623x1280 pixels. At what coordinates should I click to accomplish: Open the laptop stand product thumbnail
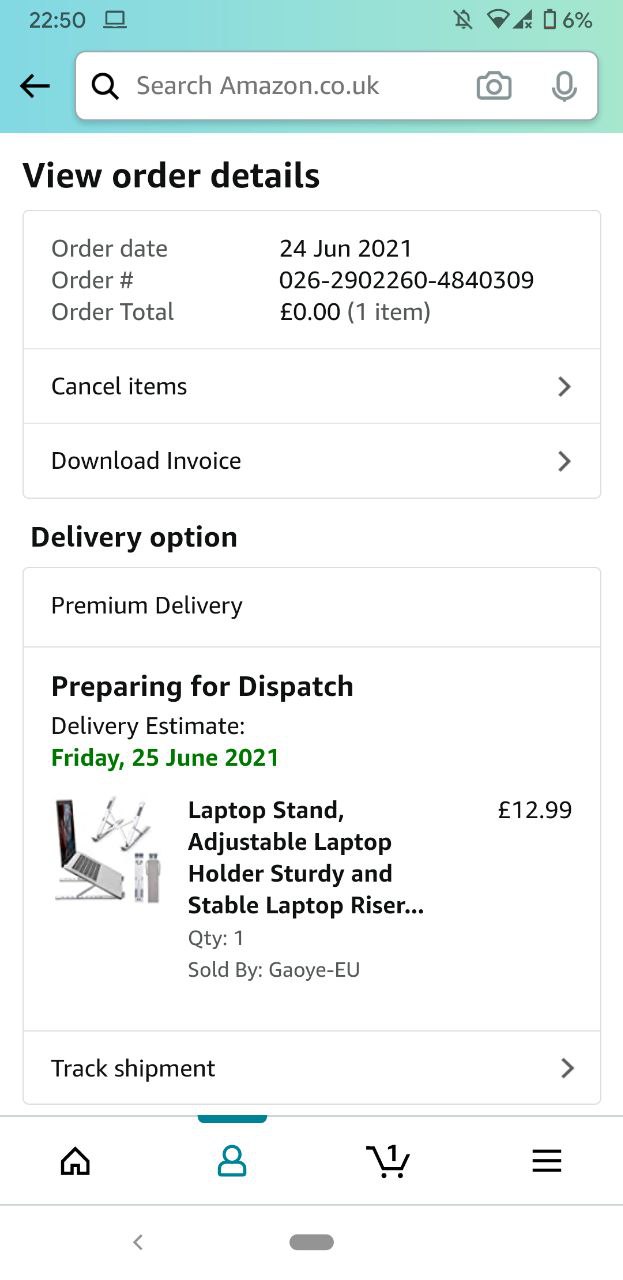click(108, 850)
